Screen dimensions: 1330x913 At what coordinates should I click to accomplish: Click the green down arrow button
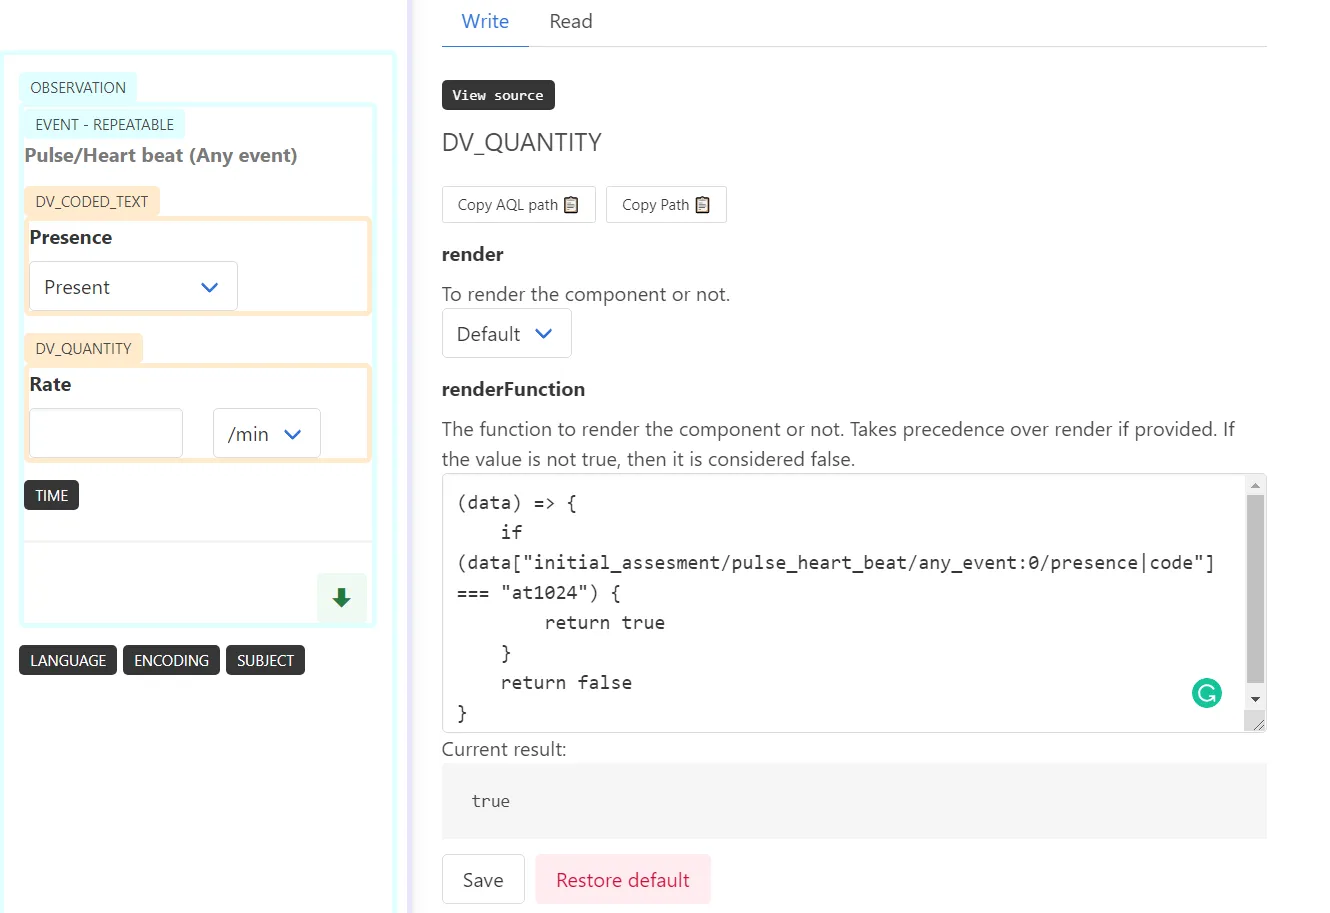pyautogui.click(x=341, y=598)
